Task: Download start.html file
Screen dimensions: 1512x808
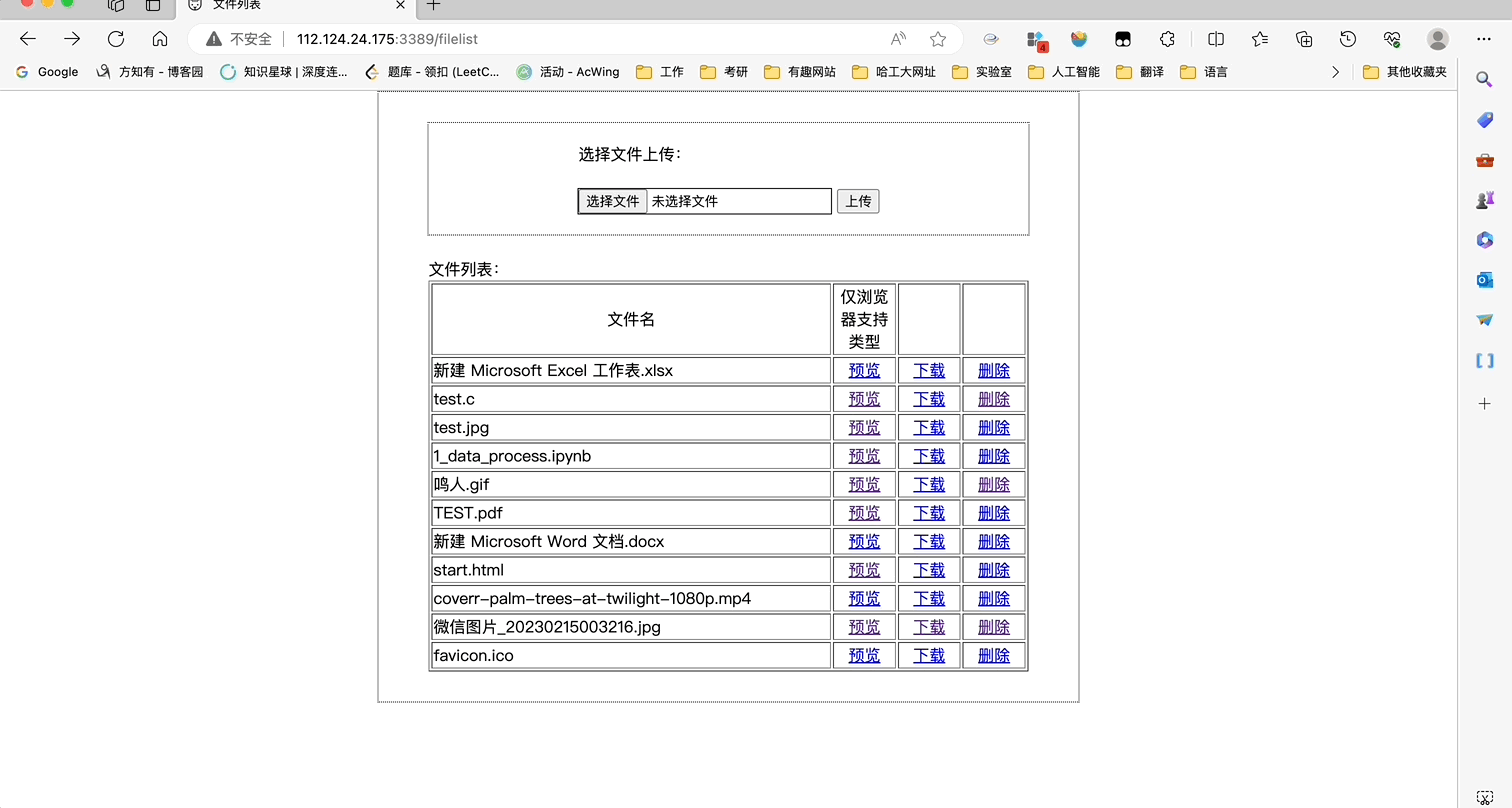Action: [x=929, y=570]
